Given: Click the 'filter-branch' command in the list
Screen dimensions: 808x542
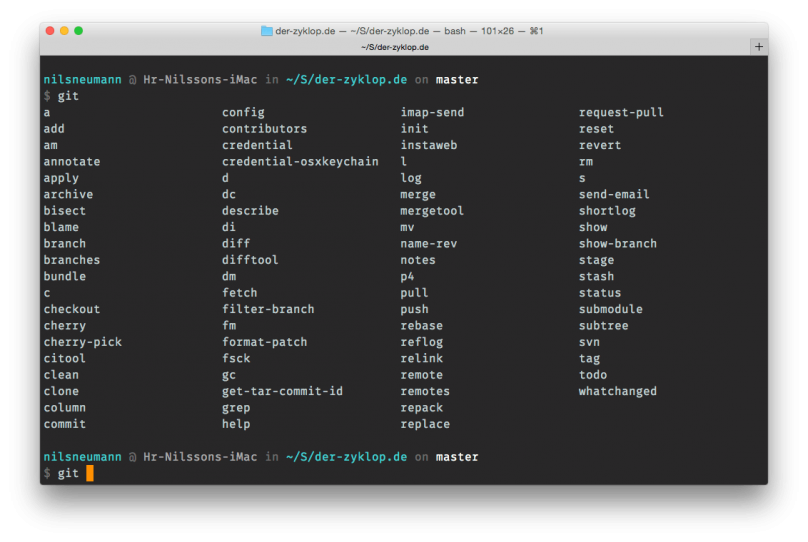Looking at the screenshot, I should pyautogui.click(x=268, y=309).
